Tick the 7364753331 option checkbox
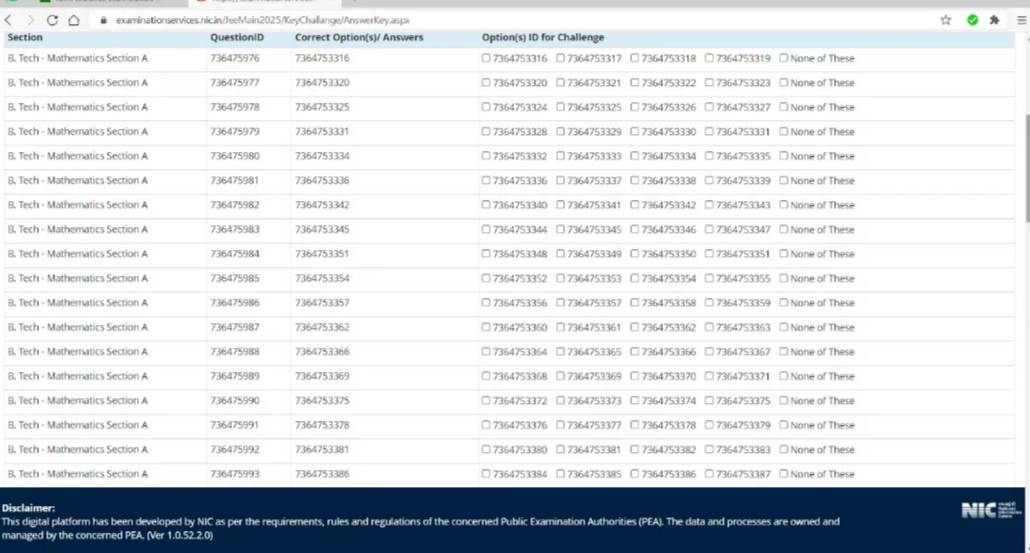Viewport: 1030px width, 553px height. pyautogui.click(x=710, y=132)
